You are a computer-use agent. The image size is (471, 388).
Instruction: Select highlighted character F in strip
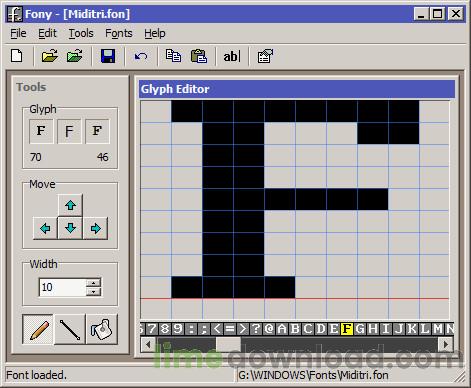coord(347,329)
